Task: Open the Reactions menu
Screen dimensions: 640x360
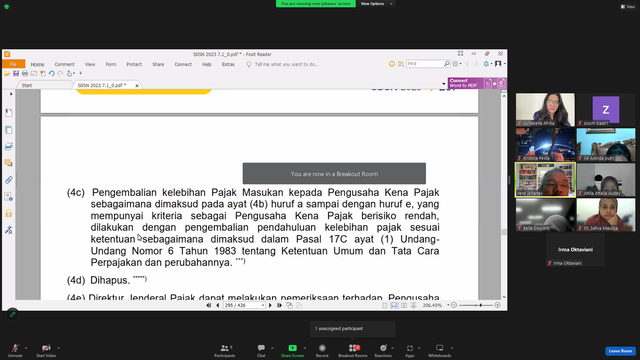Action: click(x=383, y=350)
